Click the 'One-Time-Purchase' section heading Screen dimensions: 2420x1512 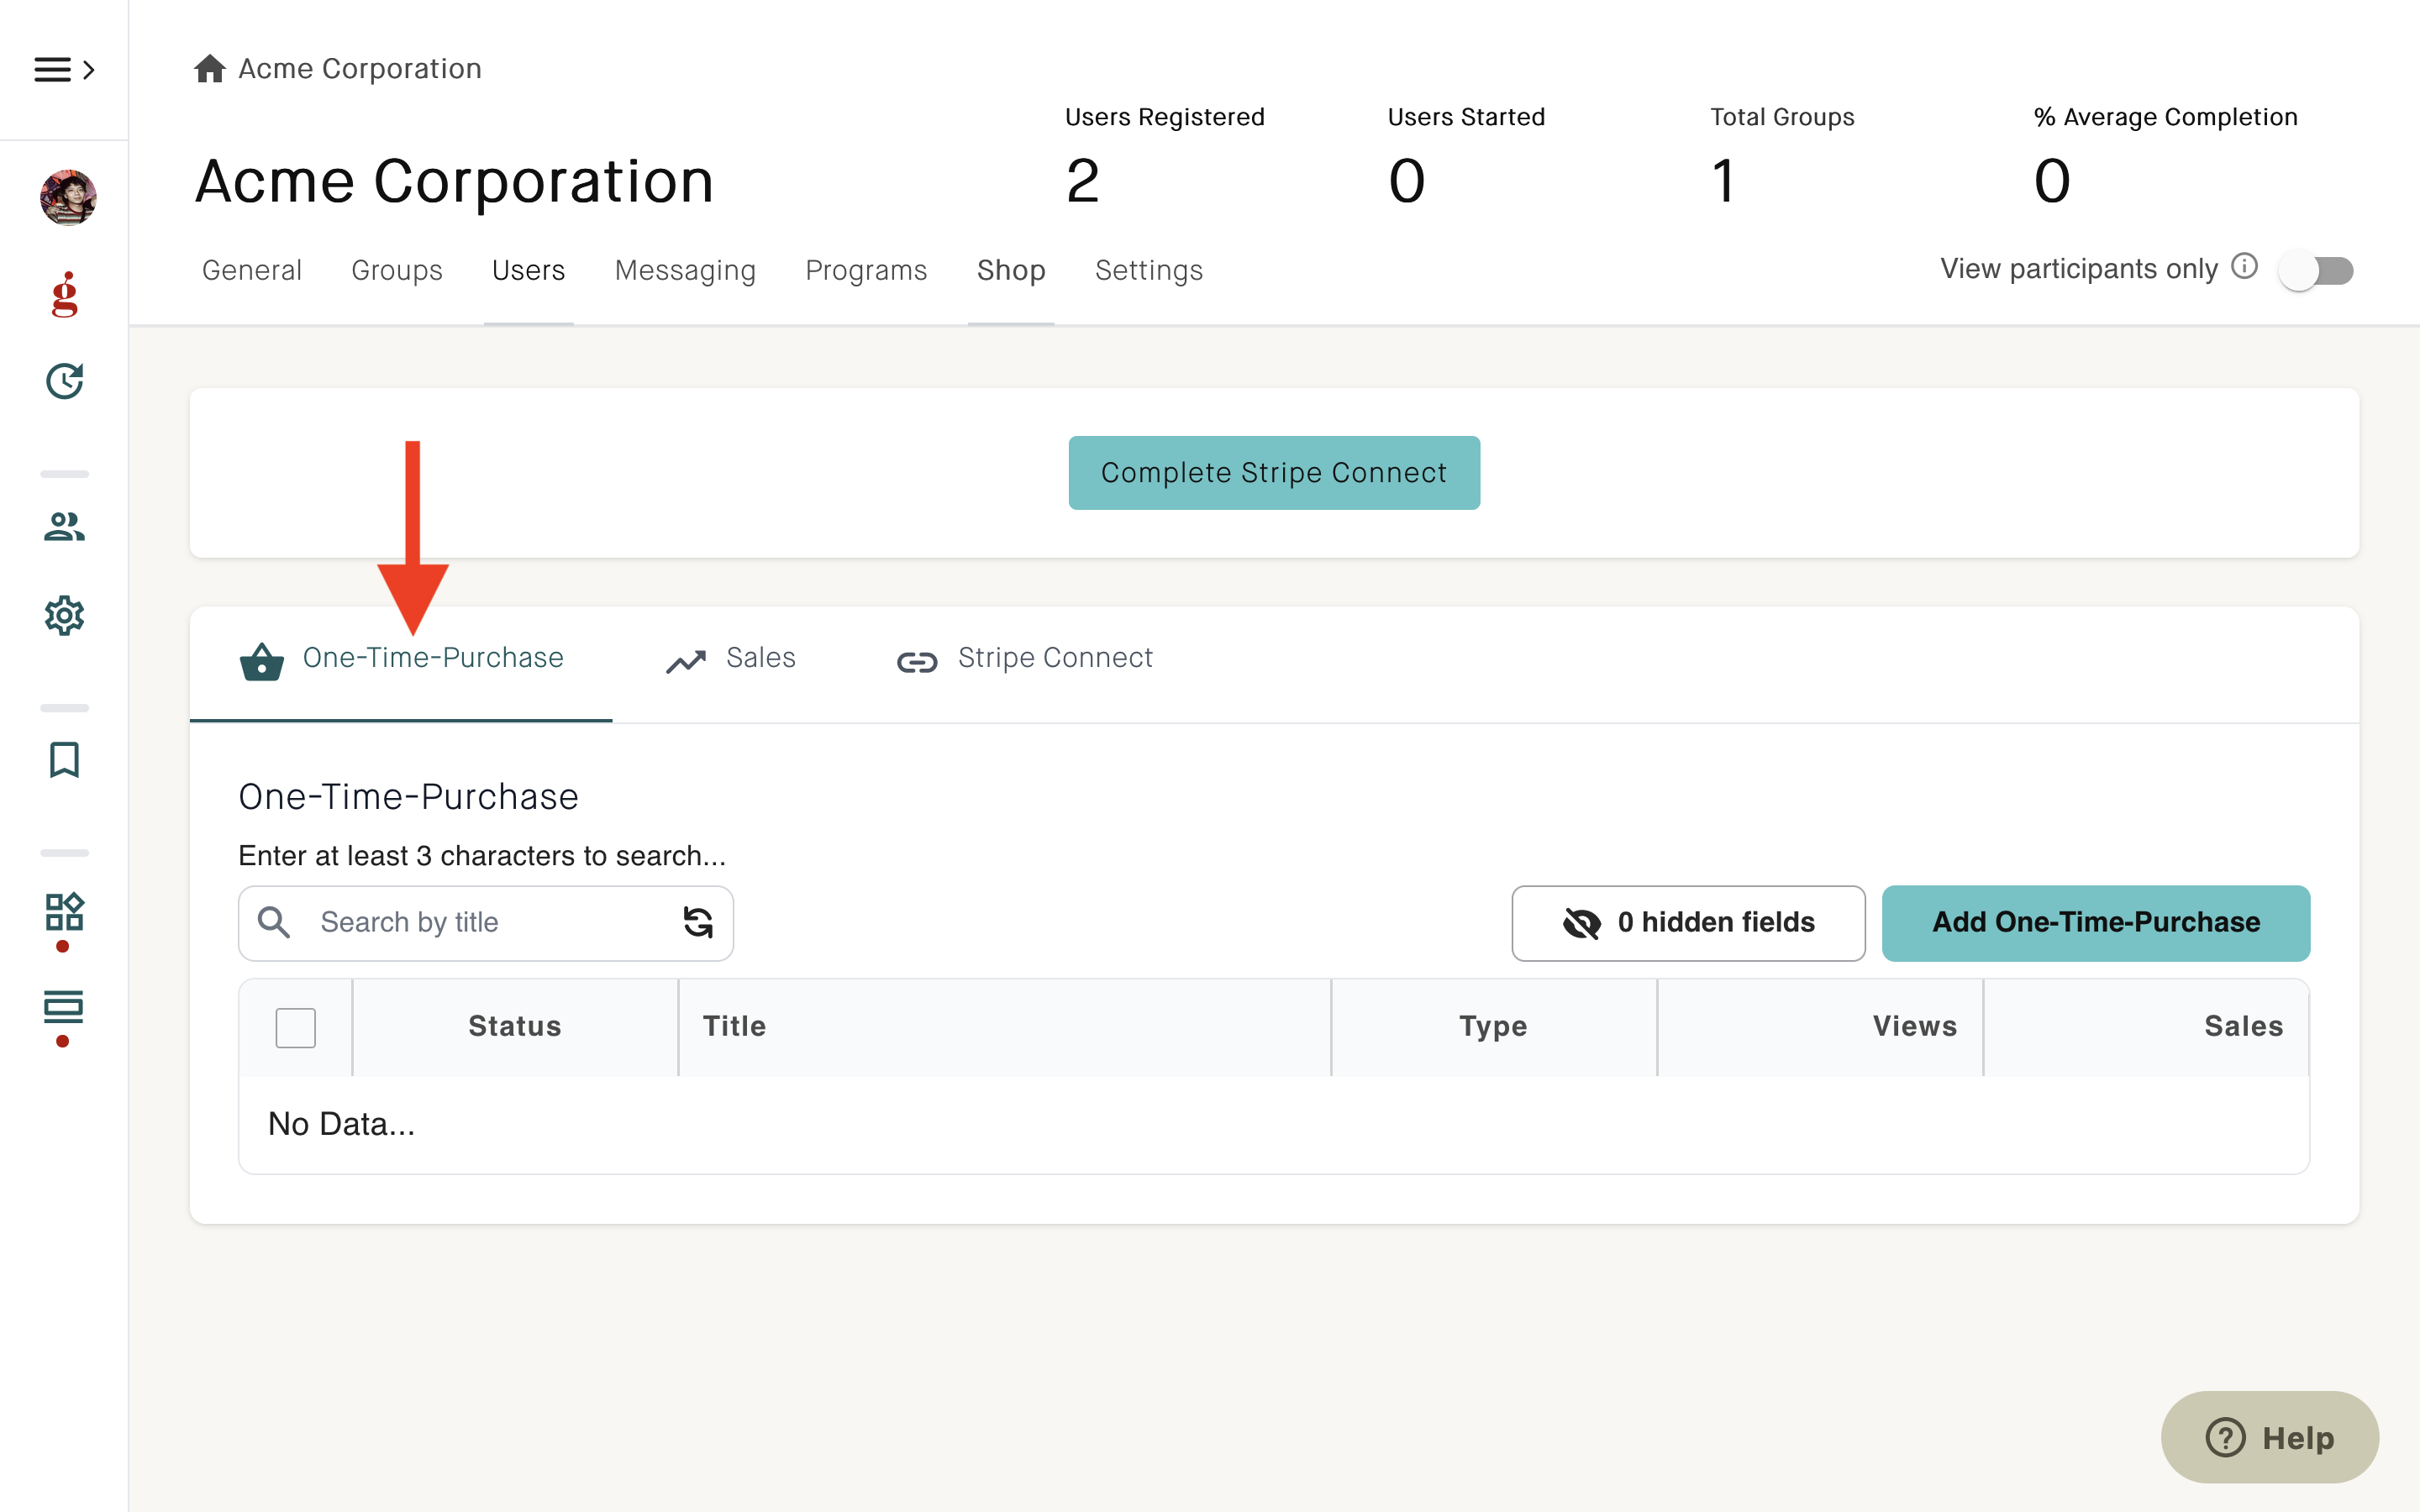(x=409, y=797)
